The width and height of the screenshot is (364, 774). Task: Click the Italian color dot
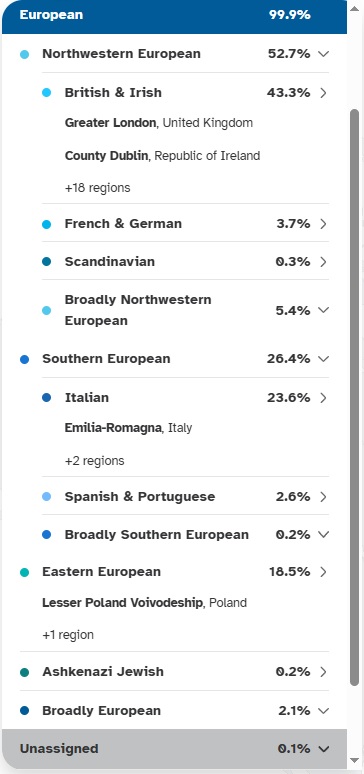pyautogui.click(x=46, y=398)
